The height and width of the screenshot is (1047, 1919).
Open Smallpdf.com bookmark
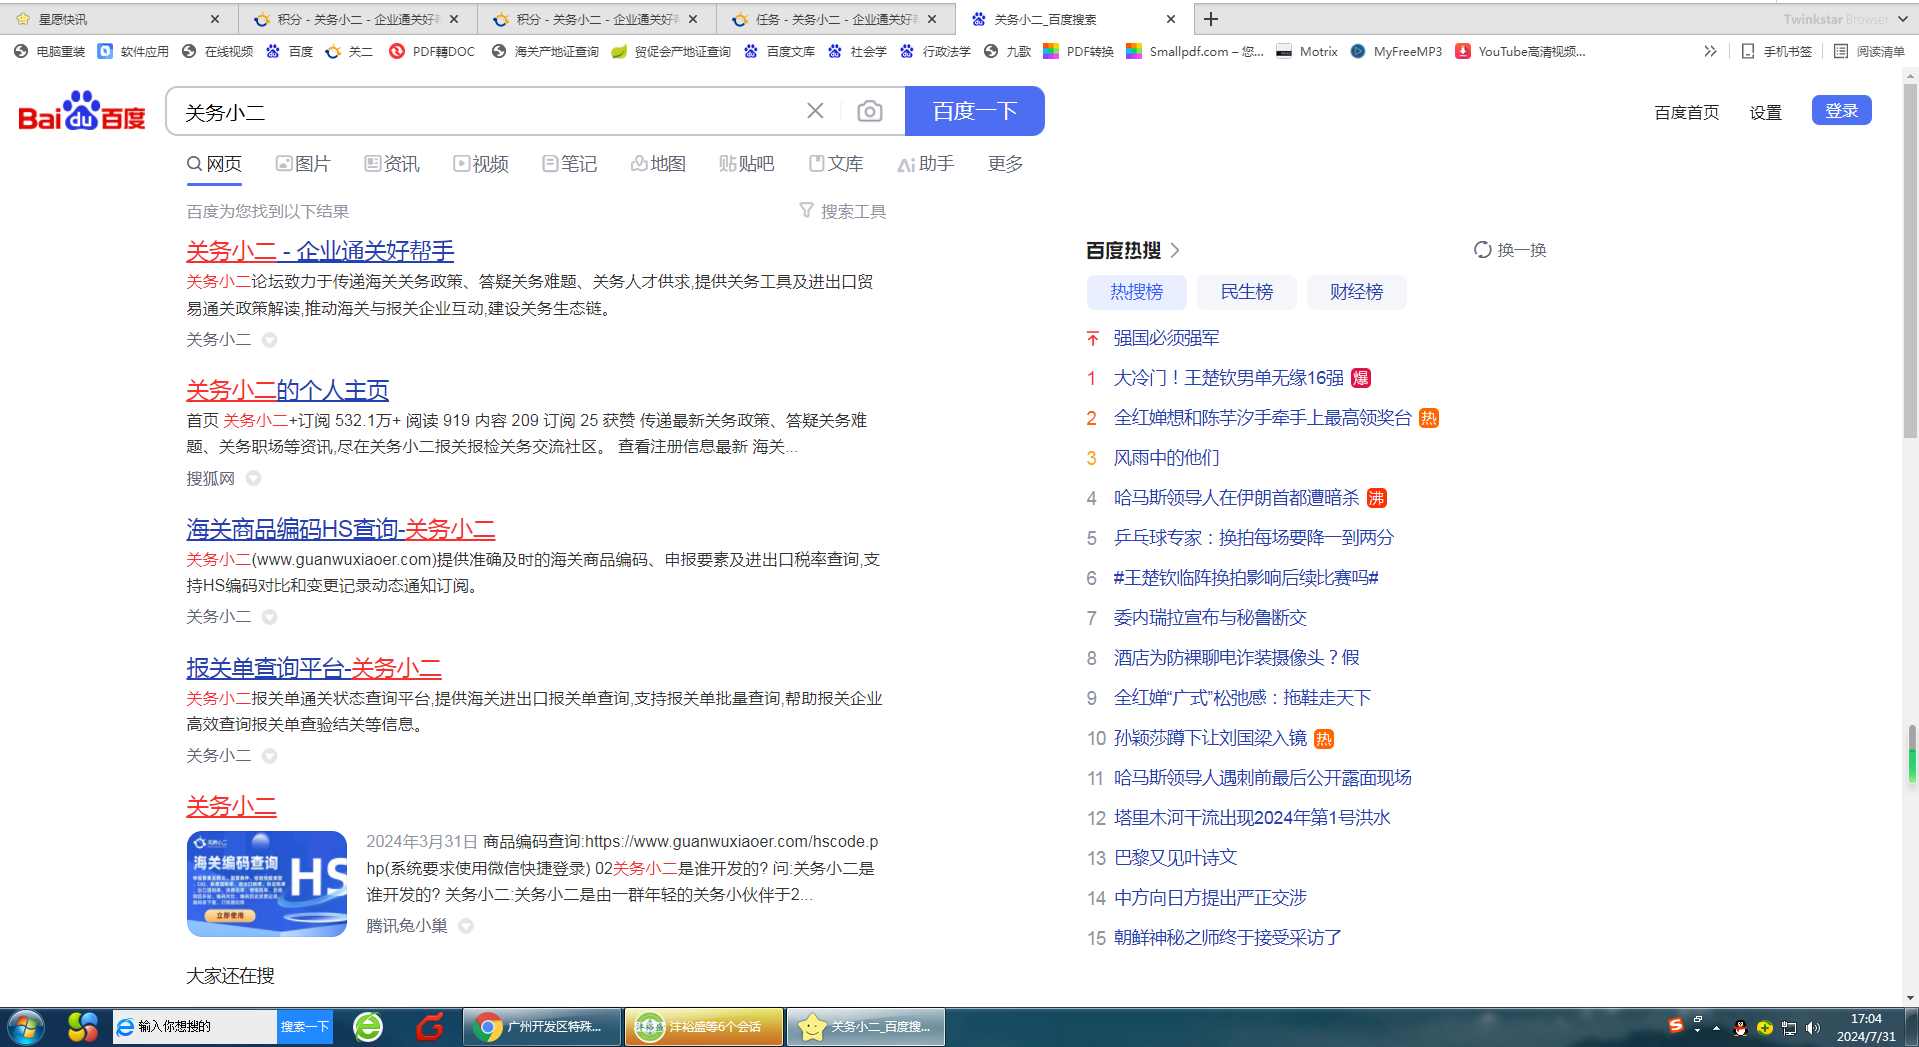point(1195,51)
